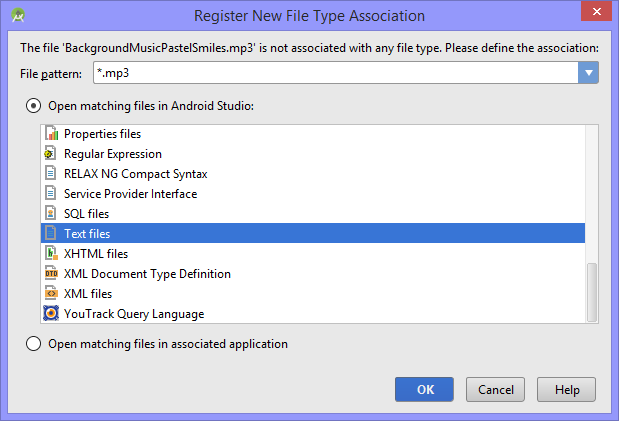Click the RELAX NG Compact Syntax icon

pos(50,173)
